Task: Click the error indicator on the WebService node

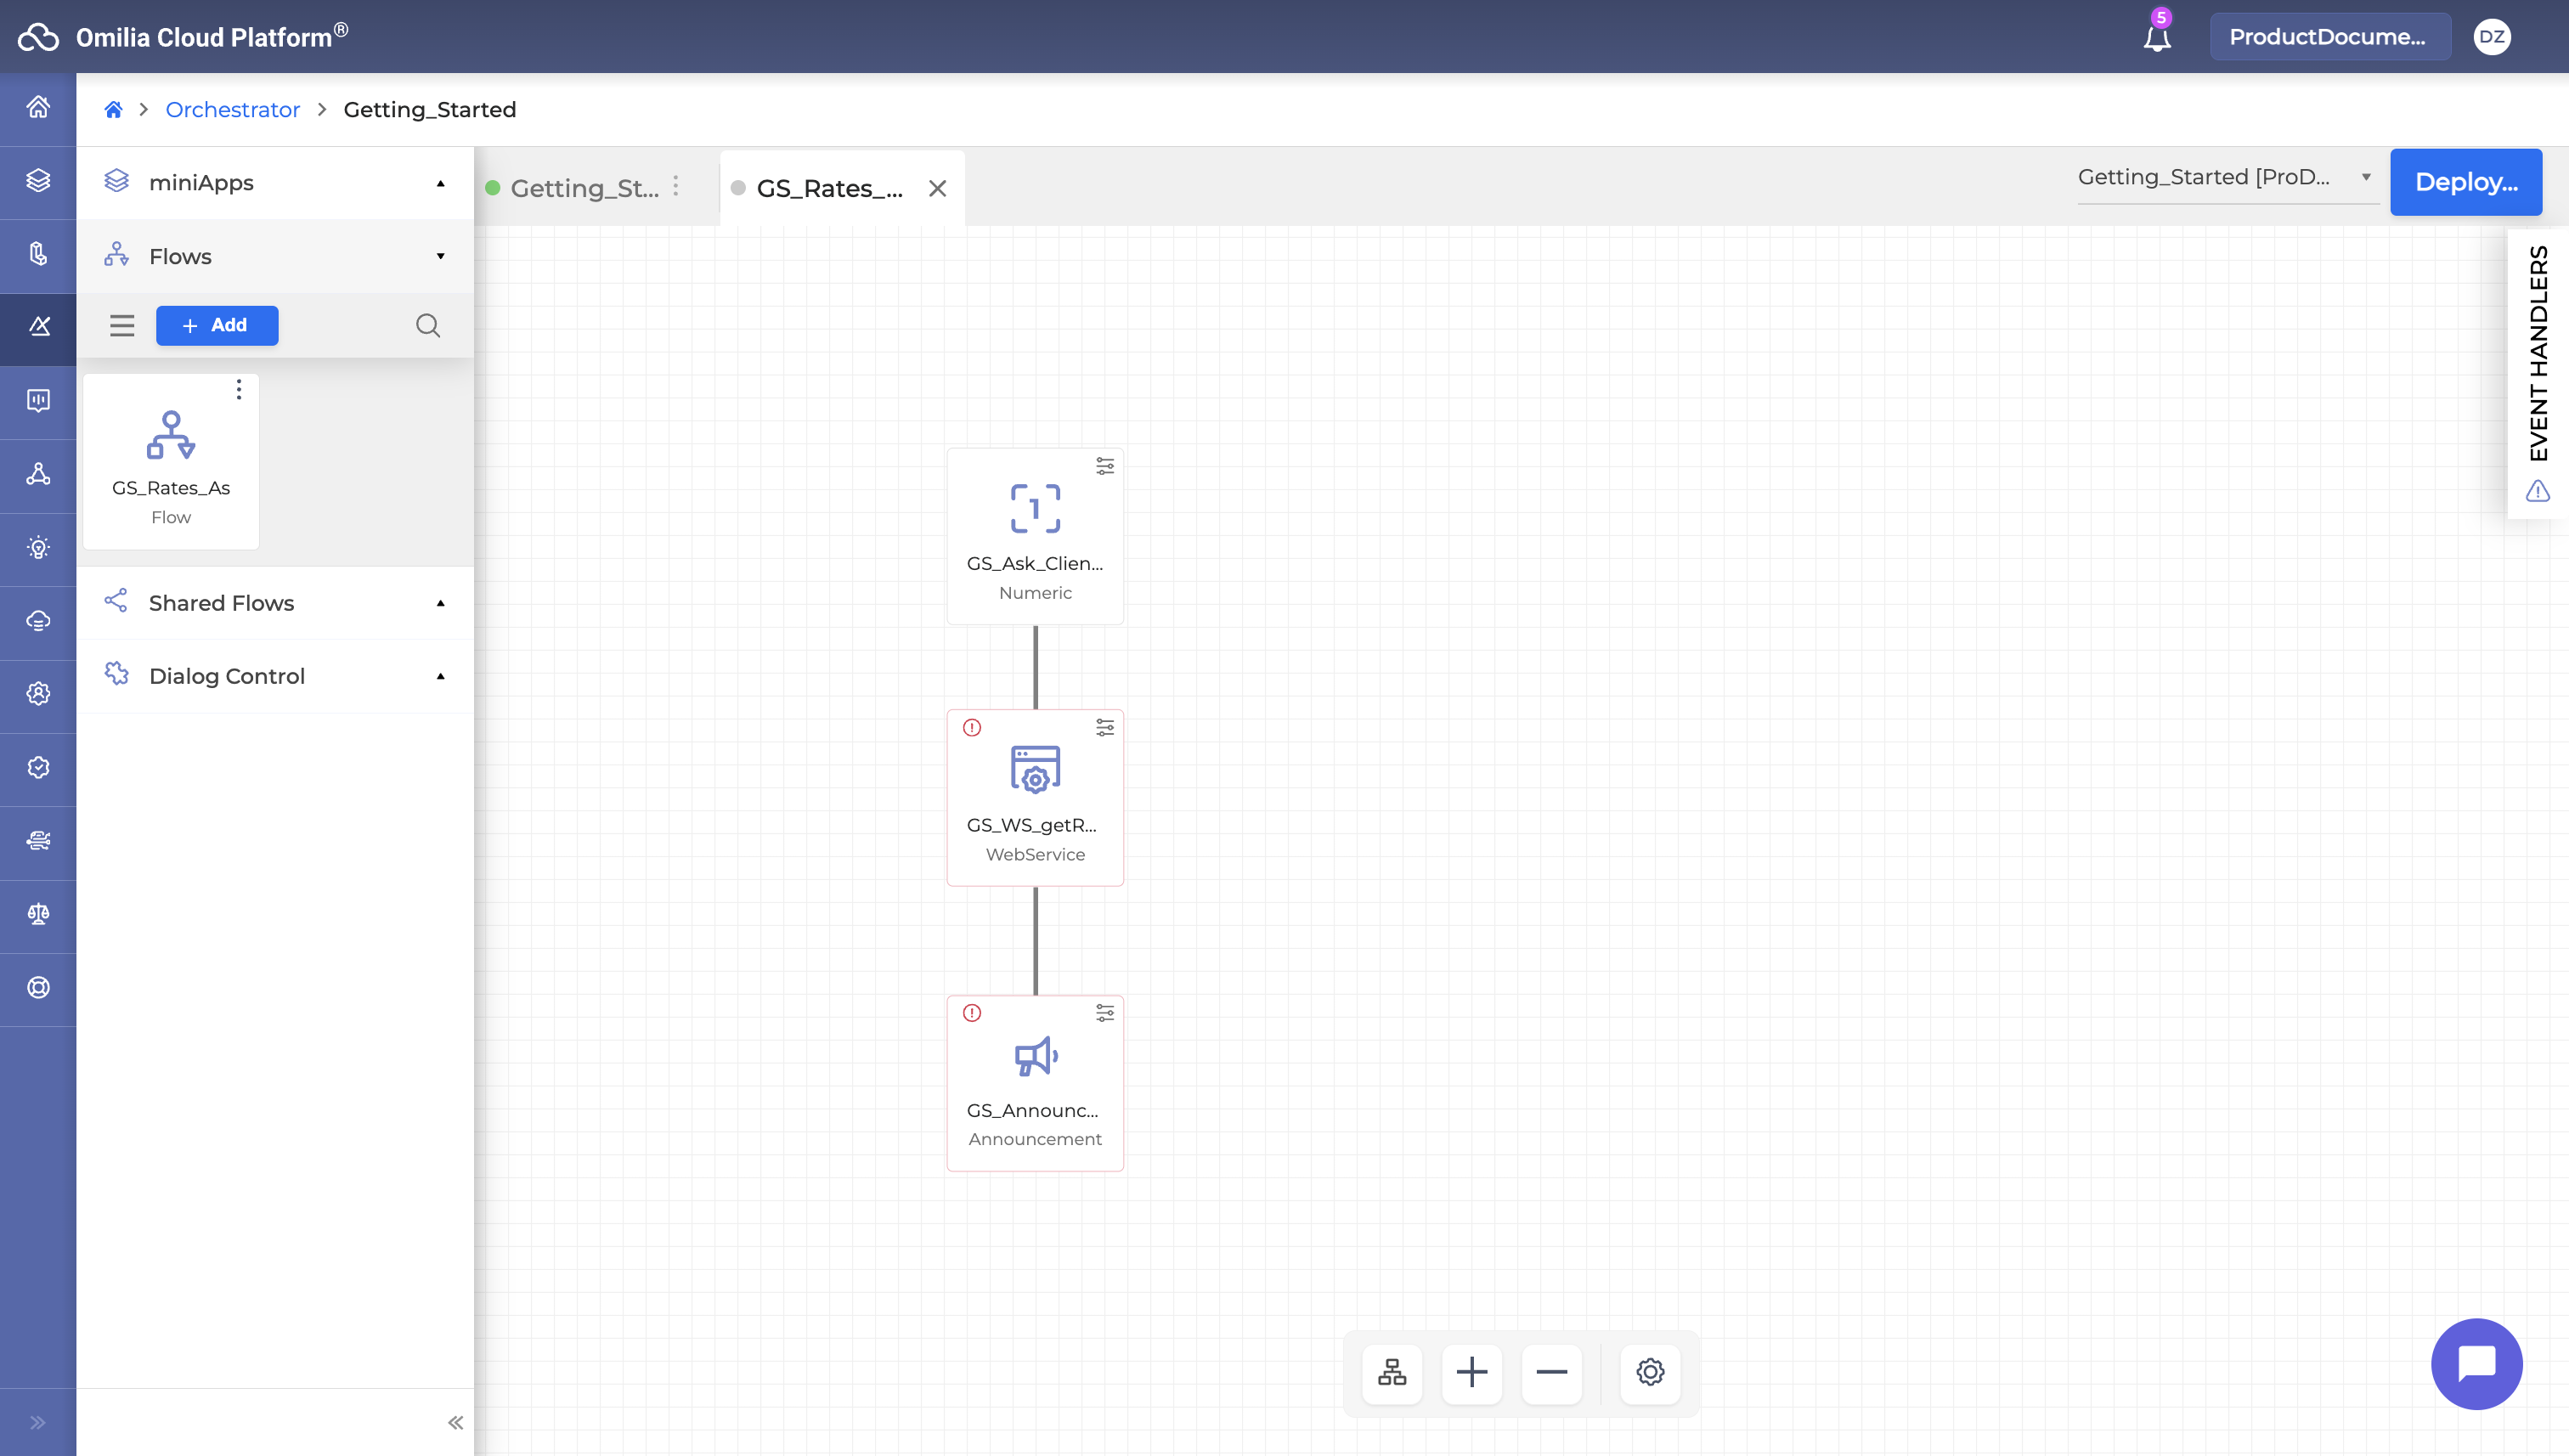Action: [x=971, y=728]
